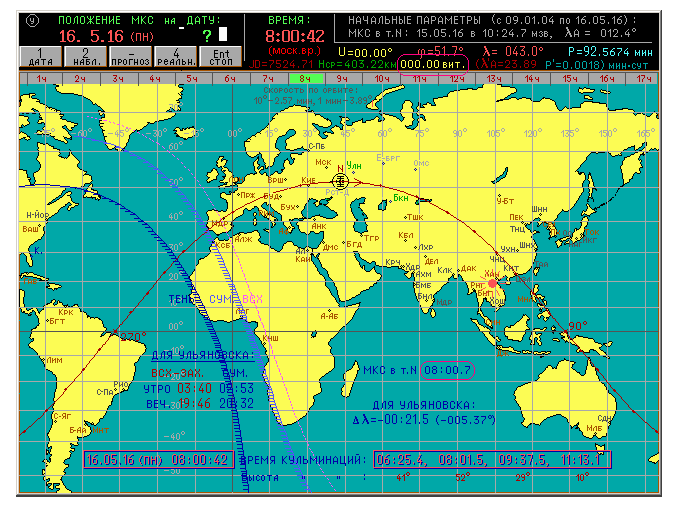Click the 'JD=7524.71' Julian date value
The height and width of the screenshot is (510, 679).
click(x=281, y=65)
